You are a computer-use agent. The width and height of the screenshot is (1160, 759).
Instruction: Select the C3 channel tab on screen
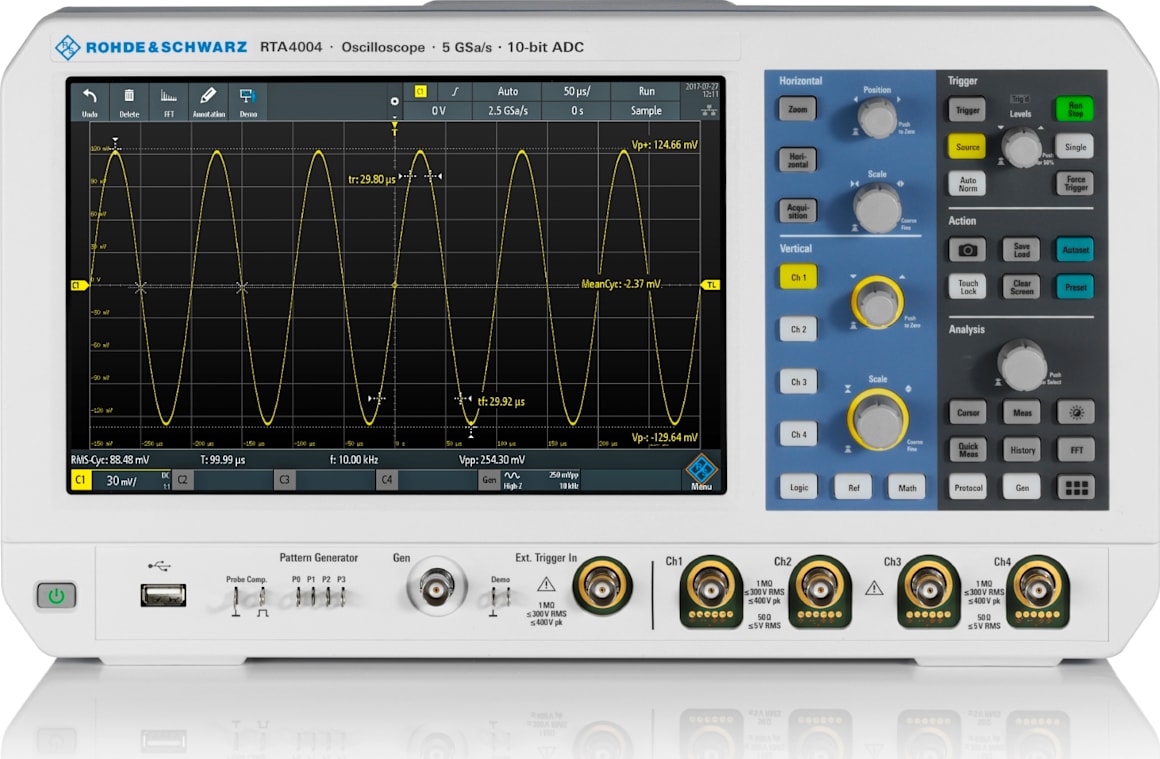pyautogui.click(x=285, y=480)
